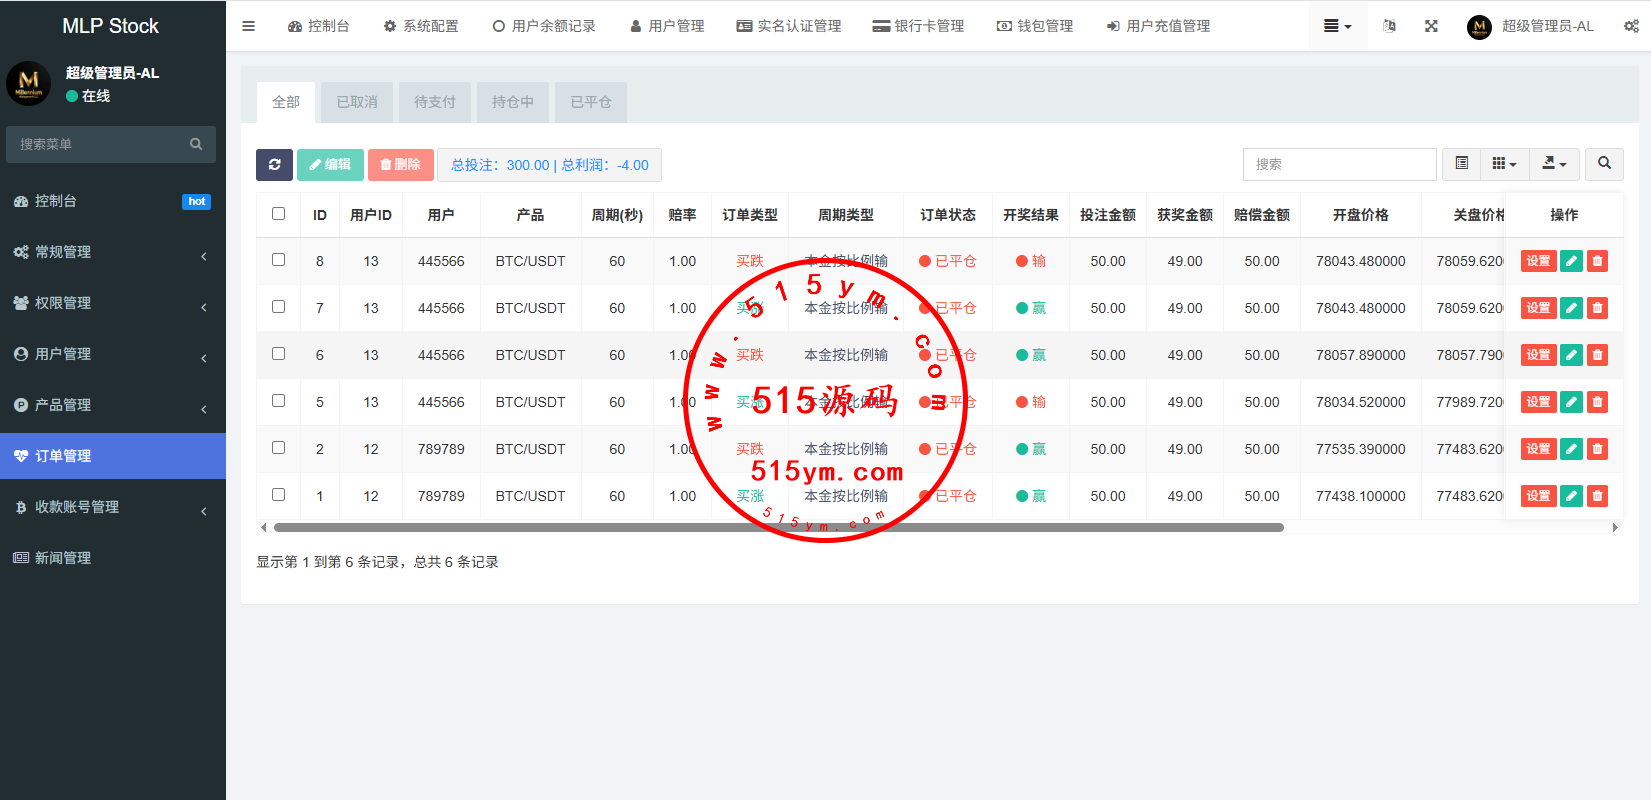The image size is (1651, 800).
Task: Click the horizontal scrollbar below the table
Action: [778, 527]
